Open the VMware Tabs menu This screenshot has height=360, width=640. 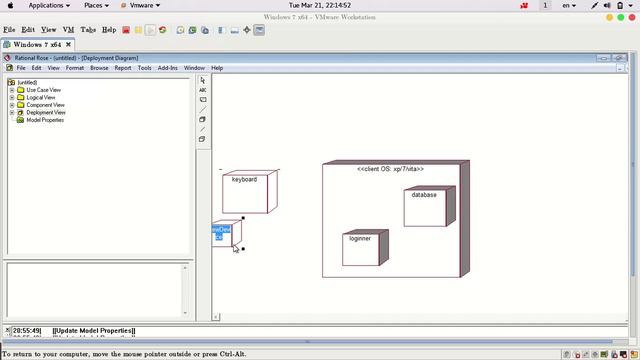tap(88, 30)
